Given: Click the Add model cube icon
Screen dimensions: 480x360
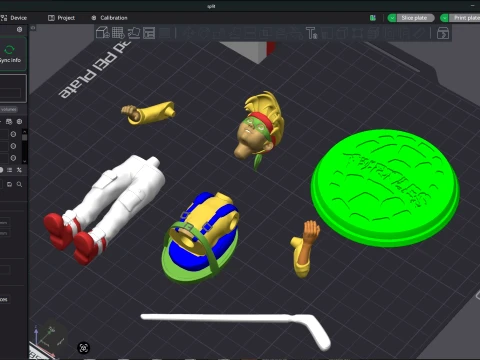Looking at the screenshot, I should point(103,33).
